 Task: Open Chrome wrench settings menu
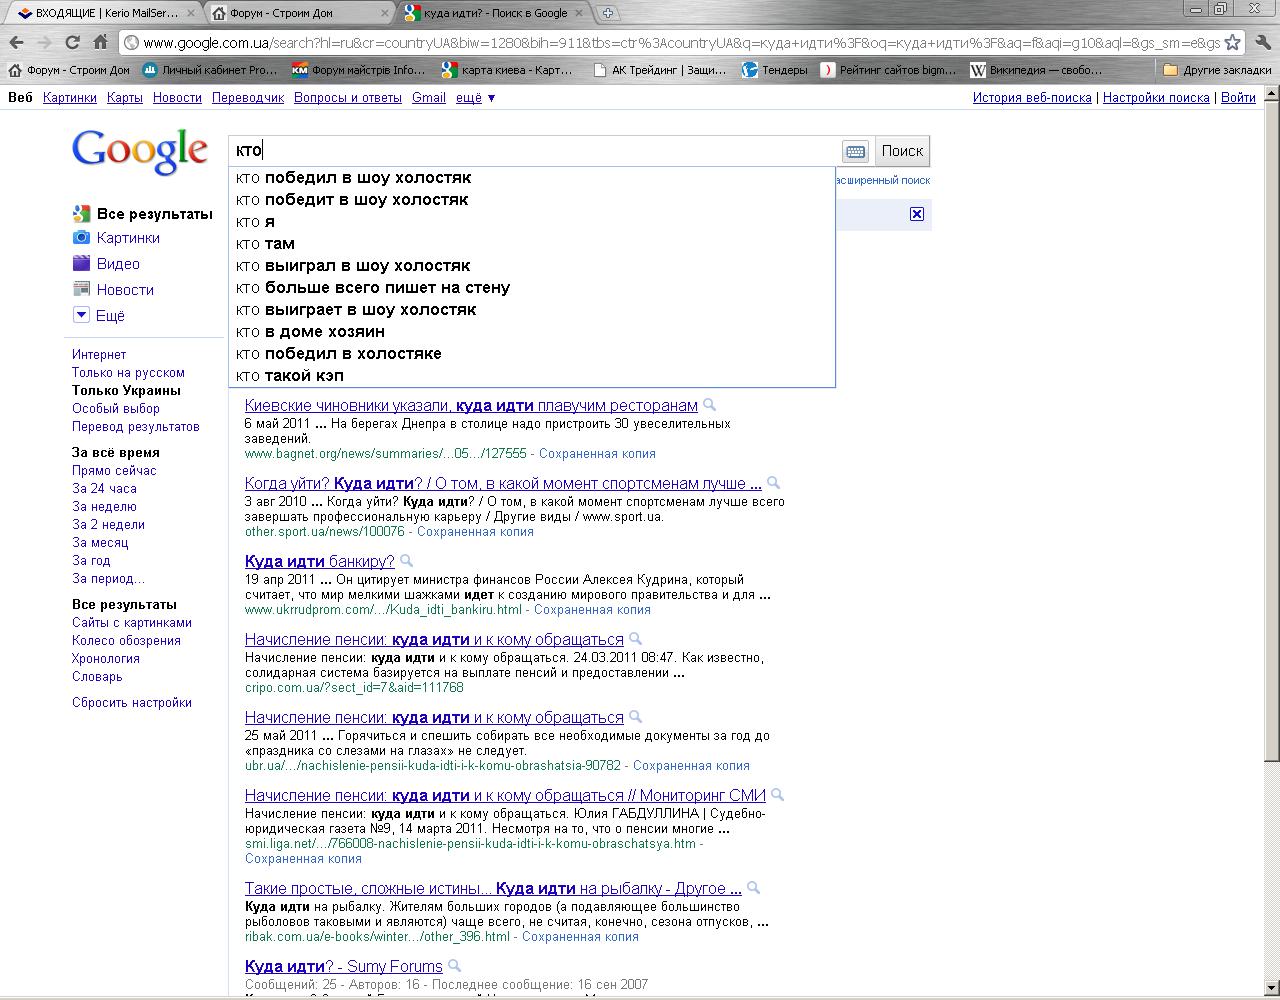tap(1263, 42)
